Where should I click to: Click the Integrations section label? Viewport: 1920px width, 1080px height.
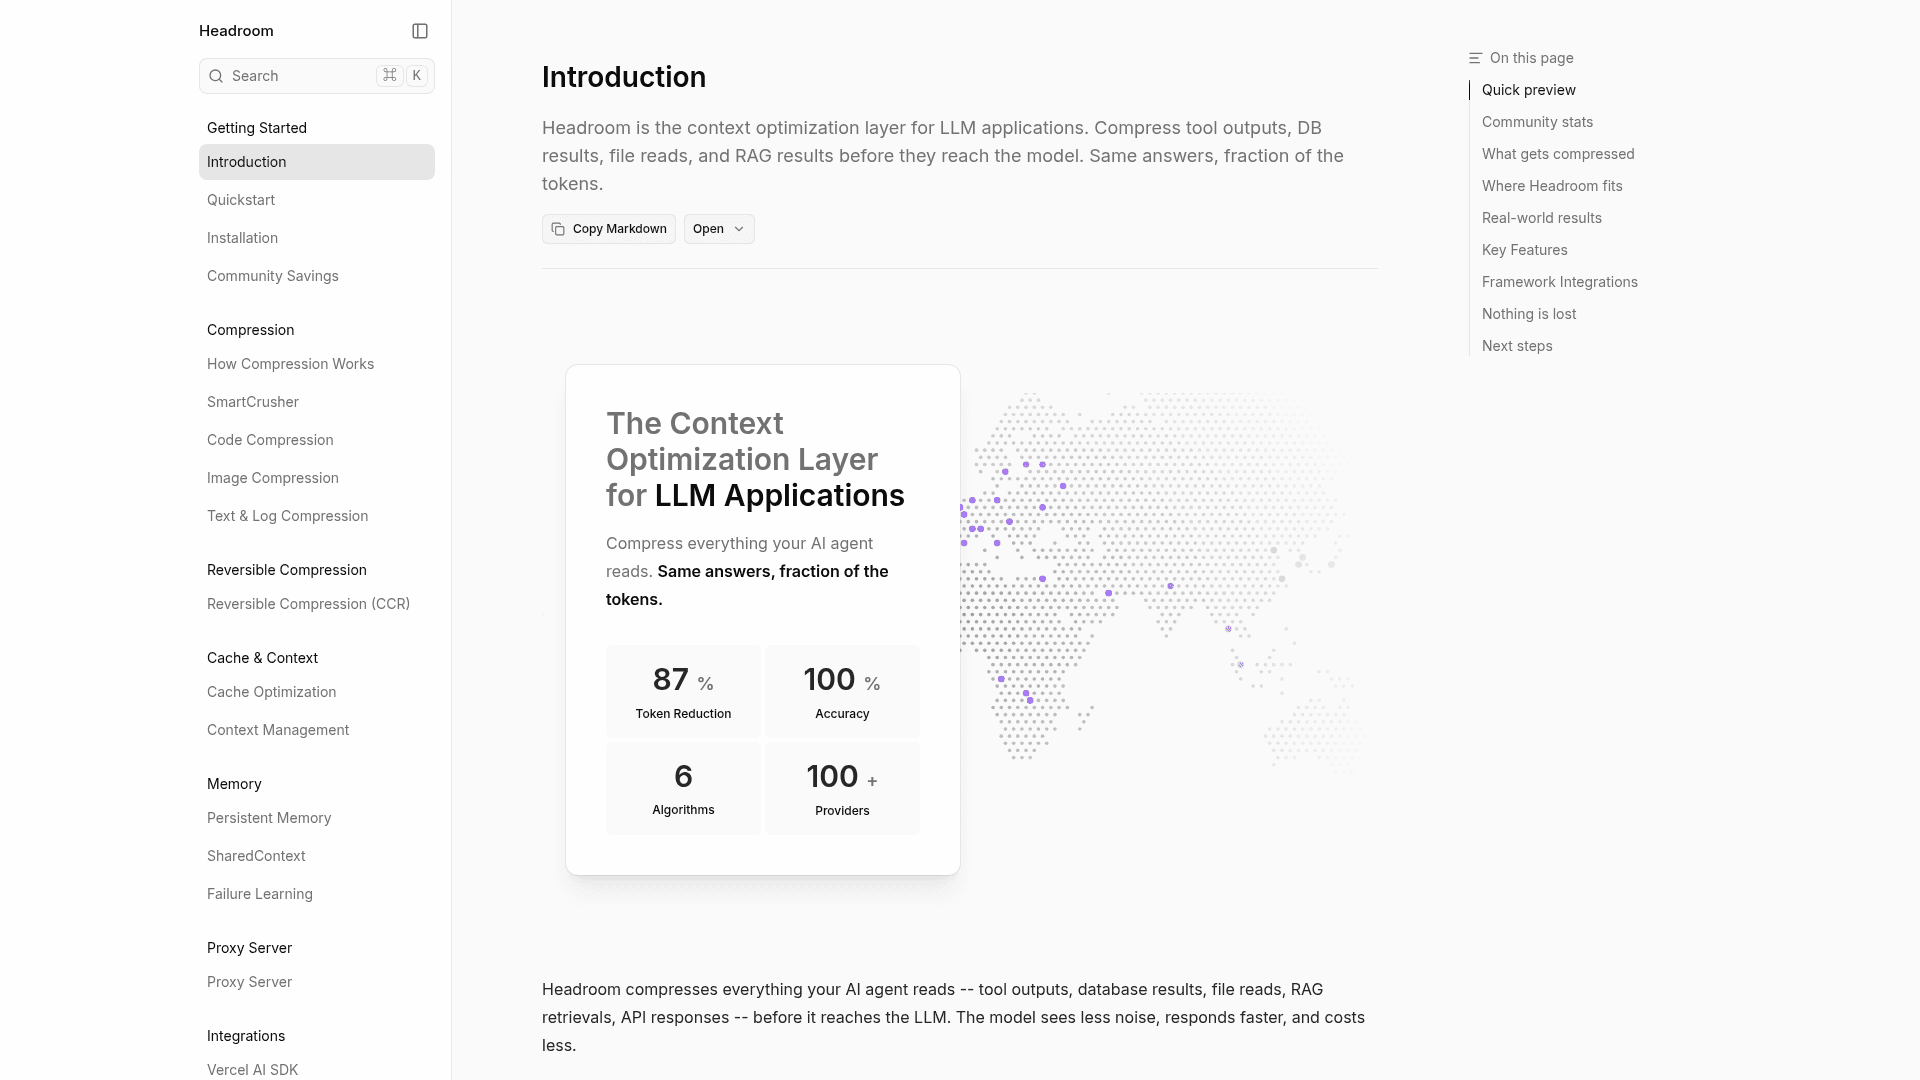[246, 1036]
